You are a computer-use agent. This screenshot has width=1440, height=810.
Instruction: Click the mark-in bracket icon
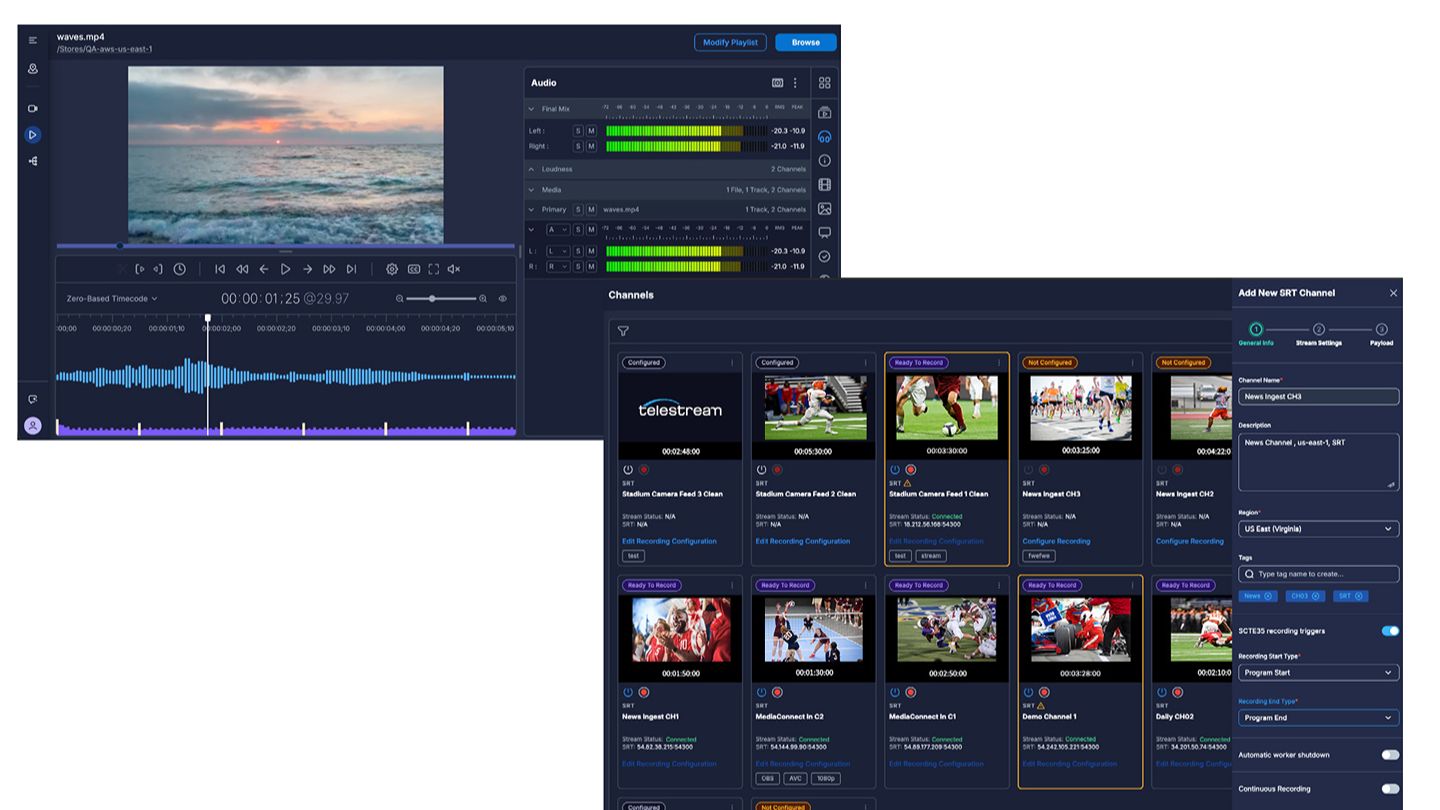point(141,269)
